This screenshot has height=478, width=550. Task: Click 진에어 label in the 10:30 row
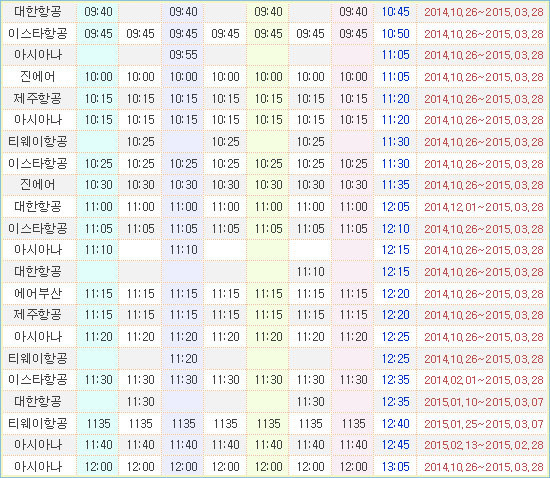click(x=38, y=185)
